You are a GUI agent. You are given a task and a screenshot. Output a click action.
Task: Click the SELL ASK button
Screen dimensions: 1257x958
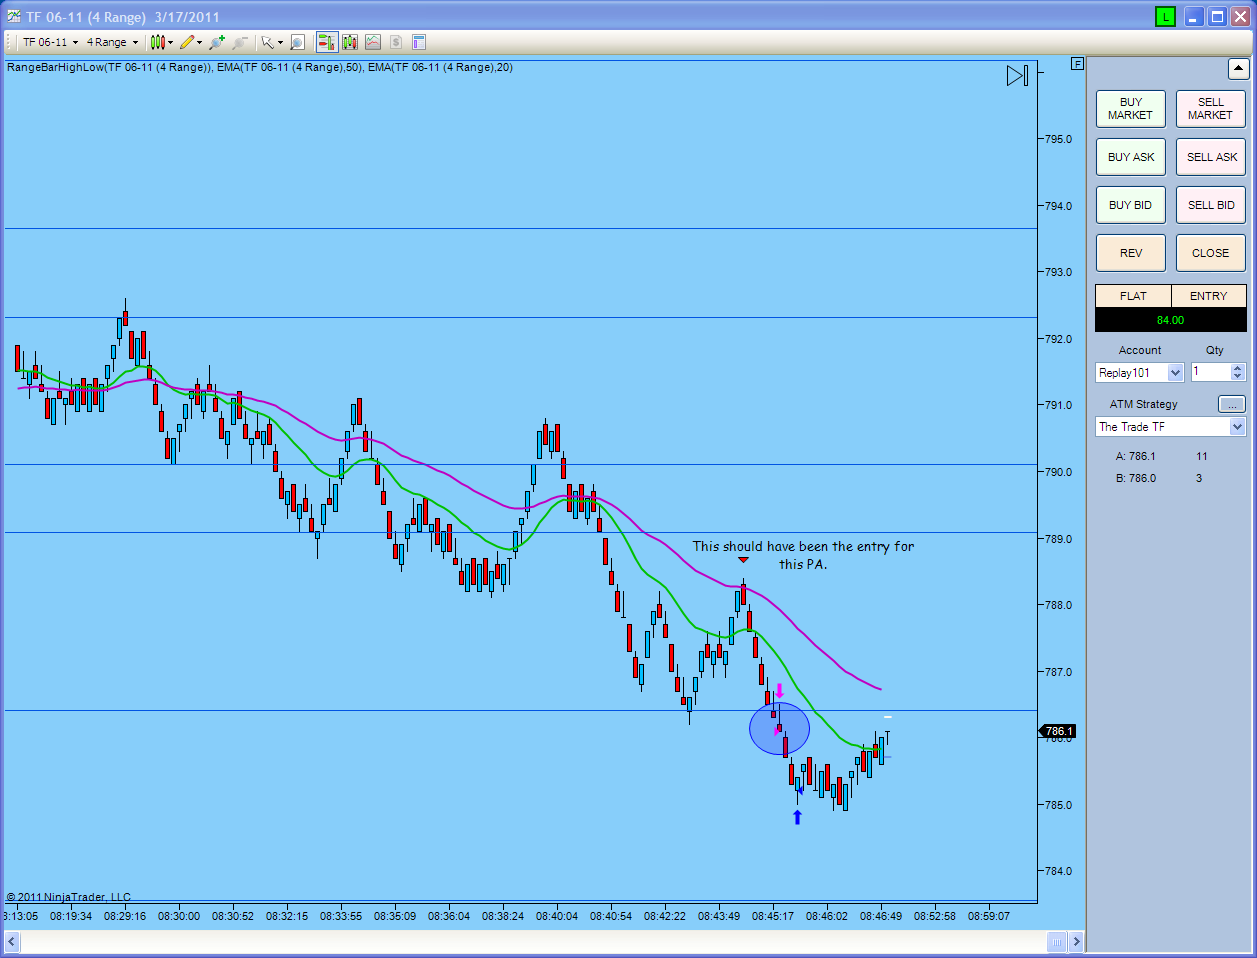click(x=1211, y=157)
